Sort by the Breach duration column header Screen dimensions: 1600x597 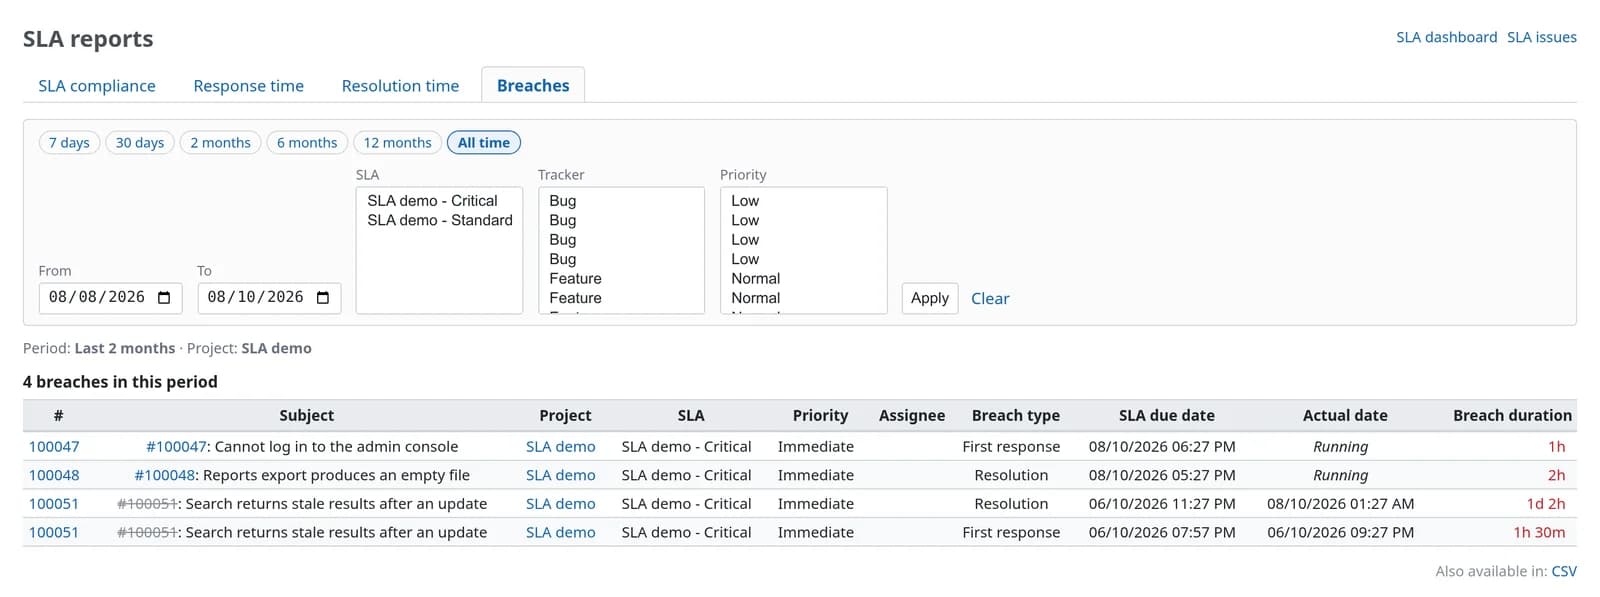point(1512,415)
